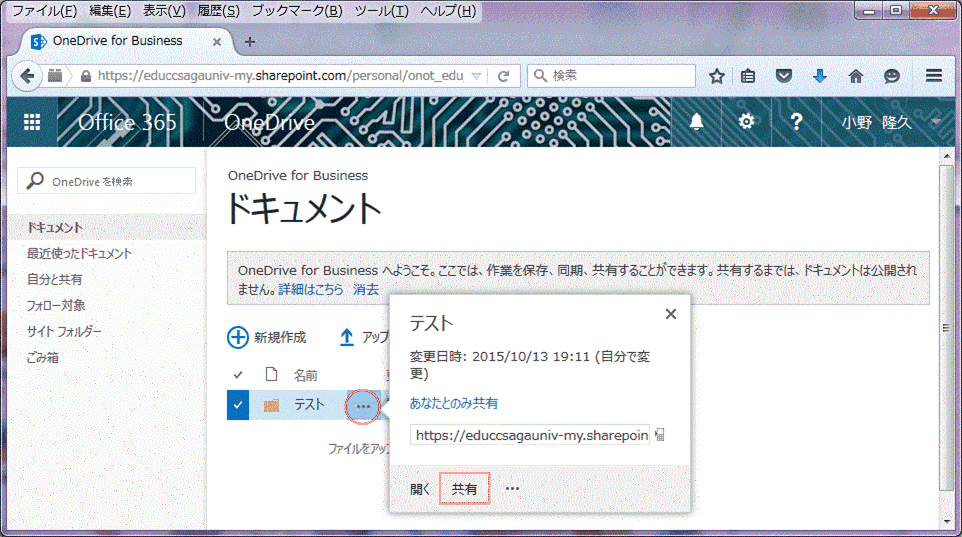Reload the page with the refresh icon
Screen dimensions: 962x537
504,76
